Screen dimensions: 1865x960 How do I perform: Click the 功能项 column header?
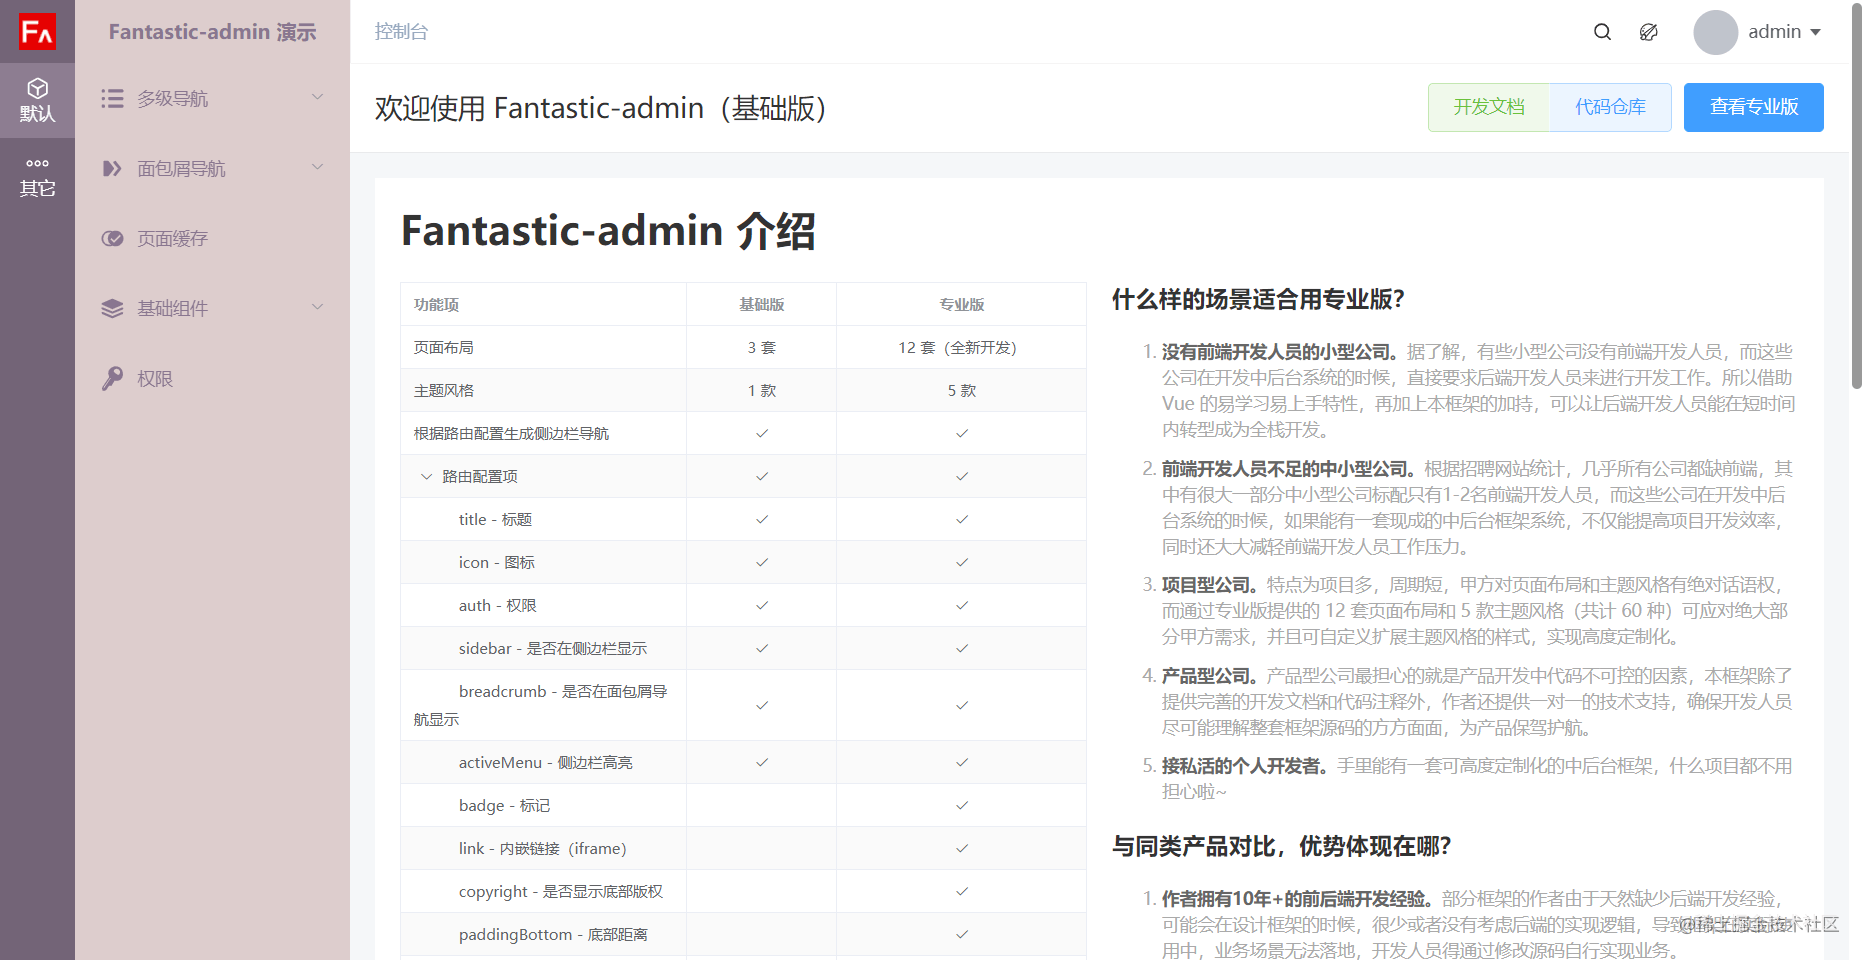(x=543, y=304)
